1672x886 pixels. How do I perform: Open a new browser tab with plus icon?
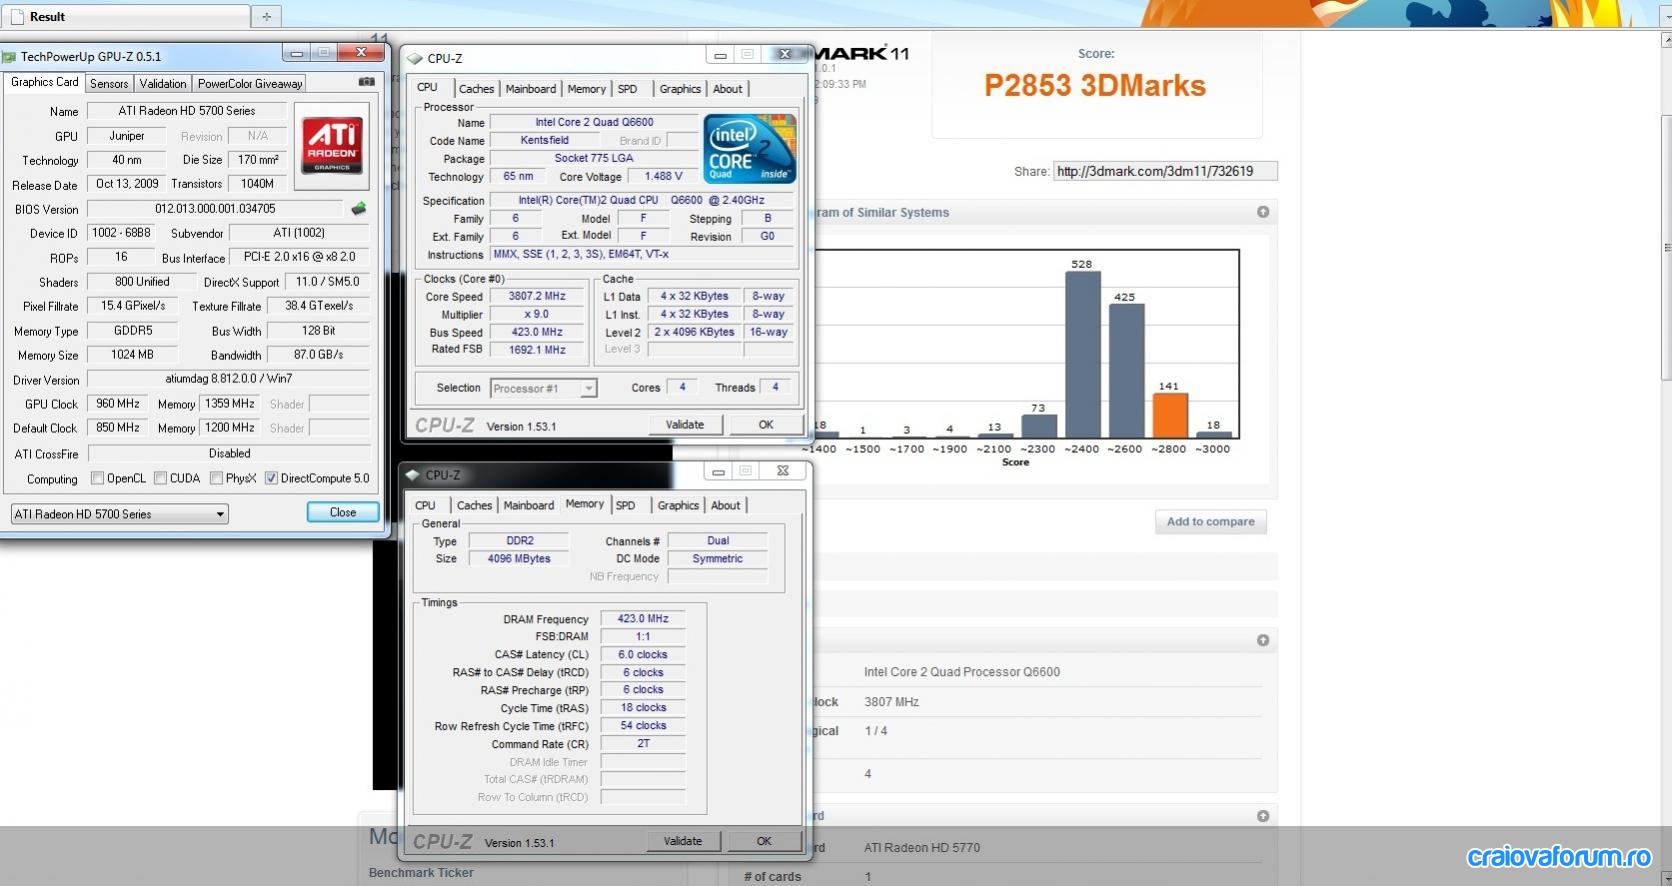click(266, 17)
